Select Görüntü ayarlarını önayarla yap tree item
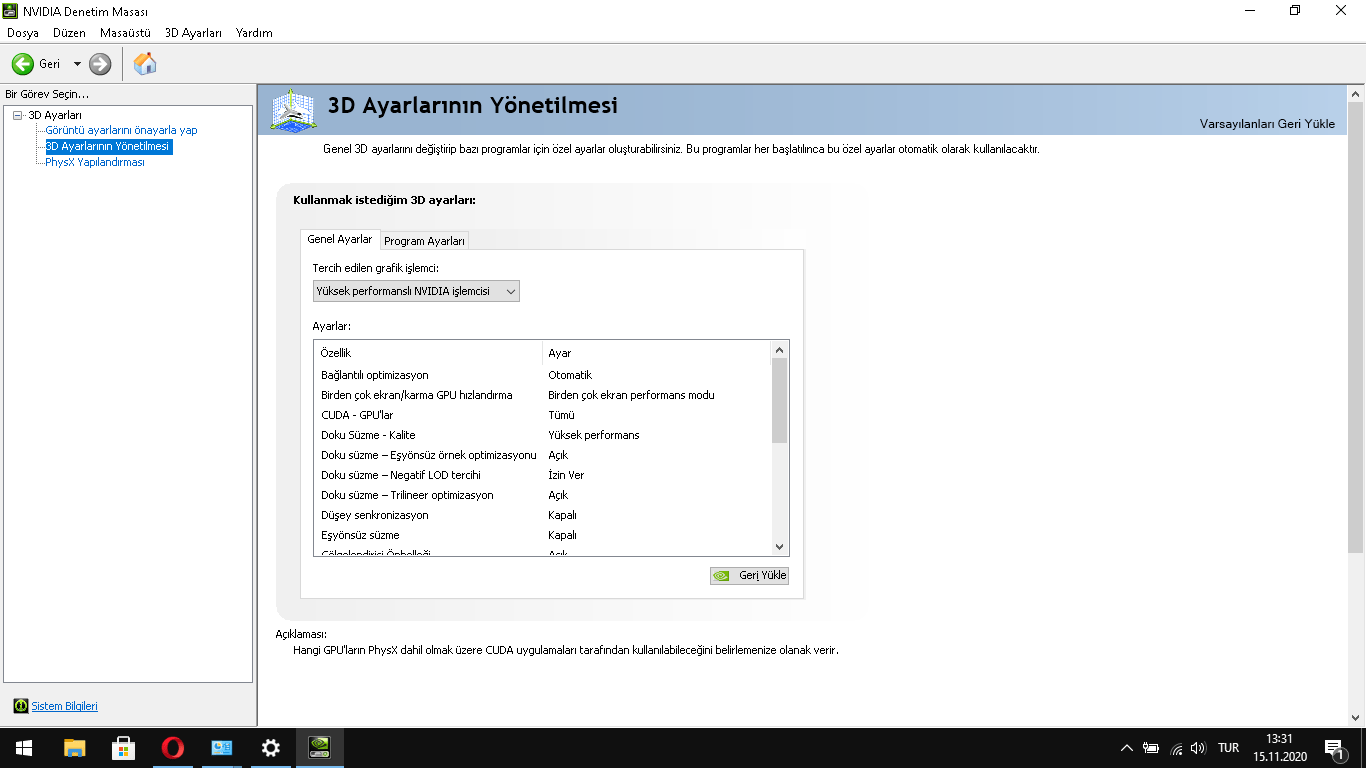1366x768 pixels. coord(121,130)
